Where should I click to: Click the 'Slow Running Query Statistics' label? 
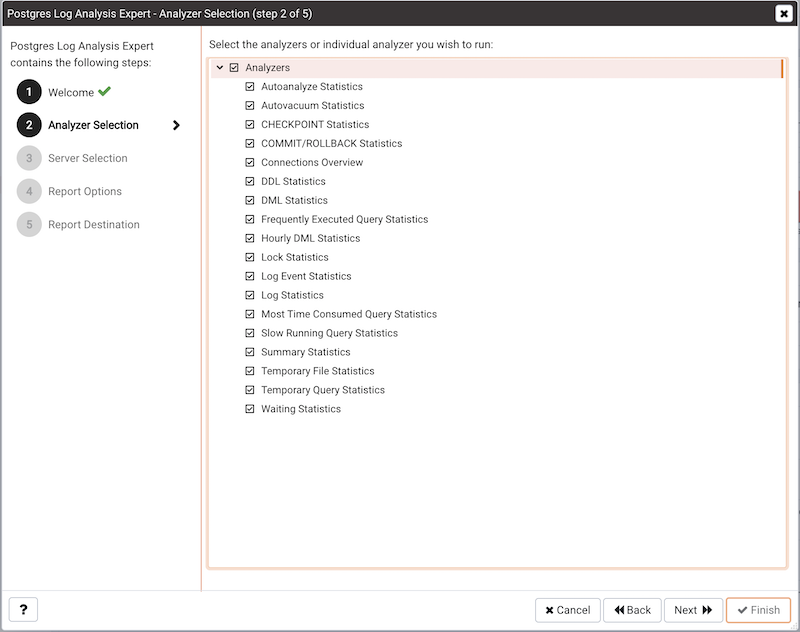coord(330,333)
